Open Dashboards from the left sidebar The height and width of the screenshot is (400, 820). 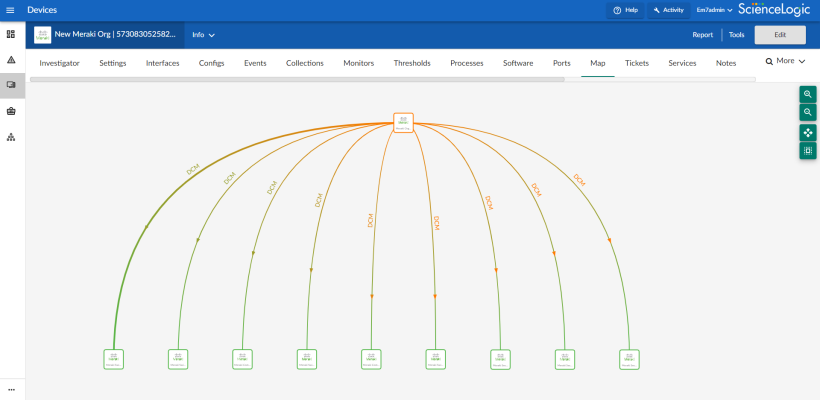(x=11, y=34)
